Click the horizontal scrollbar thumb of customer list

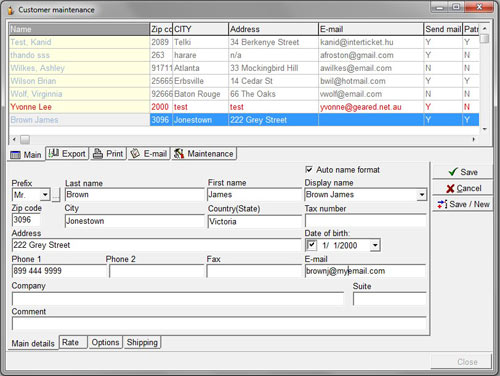click(25, 139)
